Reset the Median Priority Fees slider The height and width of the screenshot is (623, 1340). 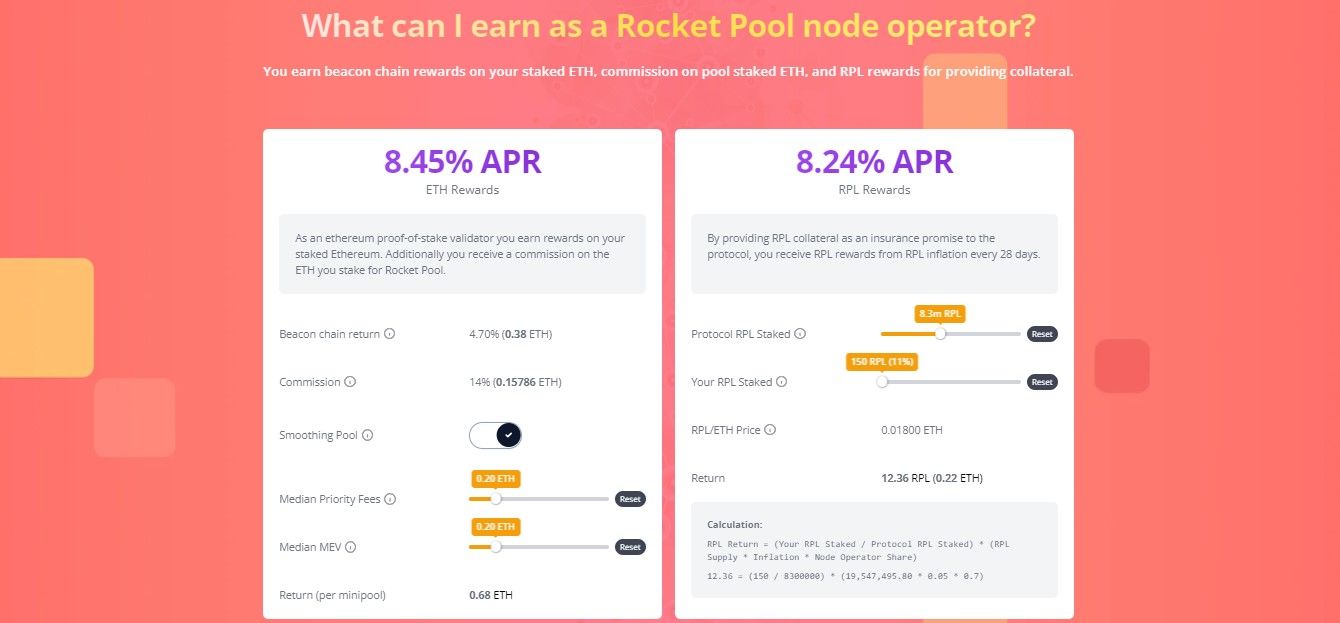point(630,499)
